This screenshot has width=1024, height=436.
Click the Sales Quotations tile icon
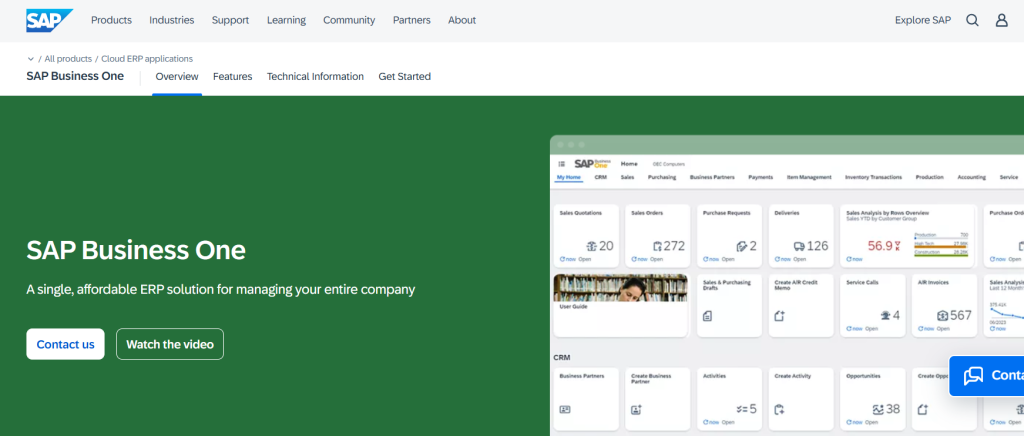tap(592, 246)
